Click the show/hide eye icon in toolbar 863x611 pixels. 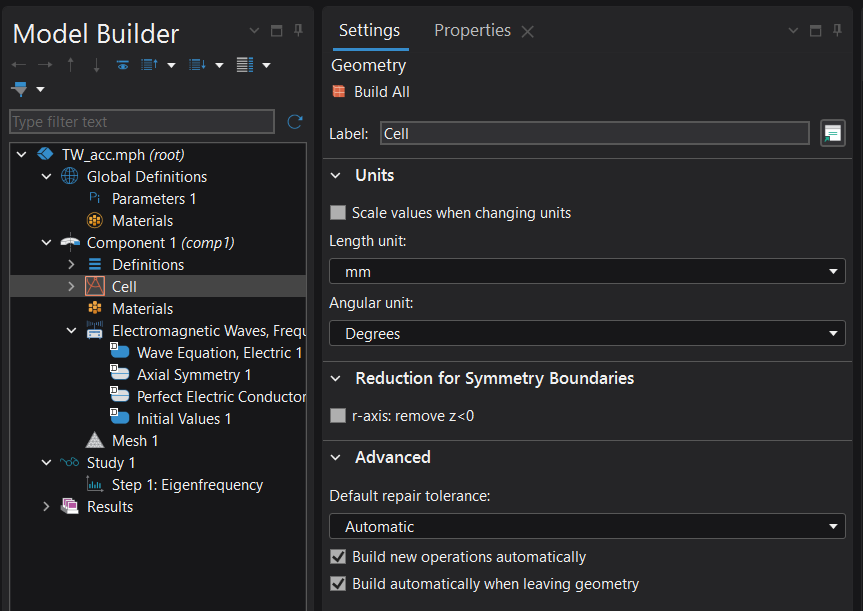pos(122,65)
